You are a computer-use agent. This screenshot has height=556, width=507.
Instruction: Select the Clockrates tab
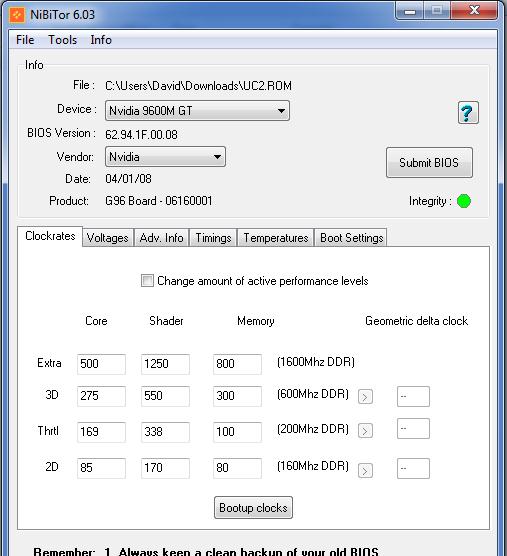(x=50, y=236)
